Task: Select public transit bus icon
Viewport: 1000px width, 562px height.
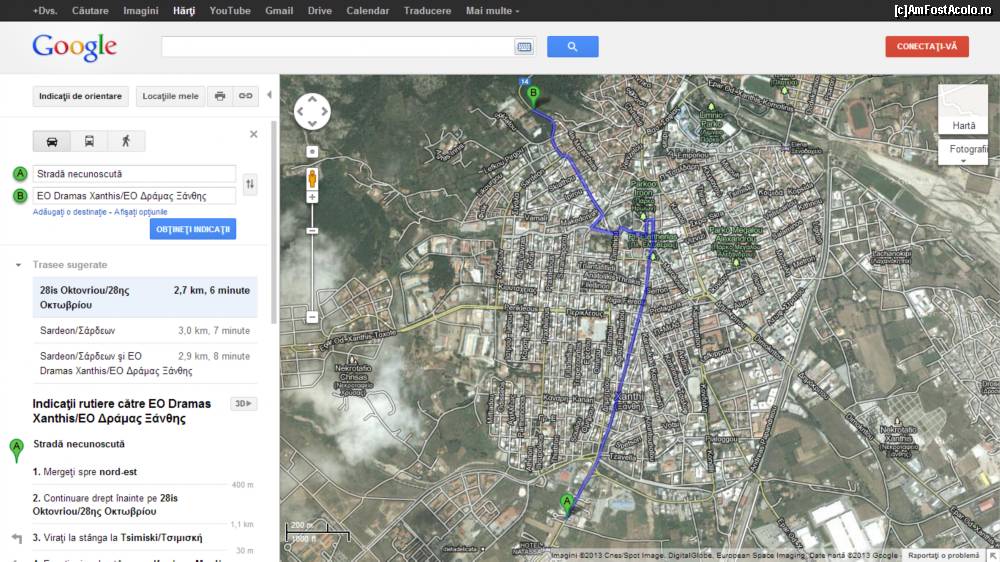Action: click(x=89, y=141)
